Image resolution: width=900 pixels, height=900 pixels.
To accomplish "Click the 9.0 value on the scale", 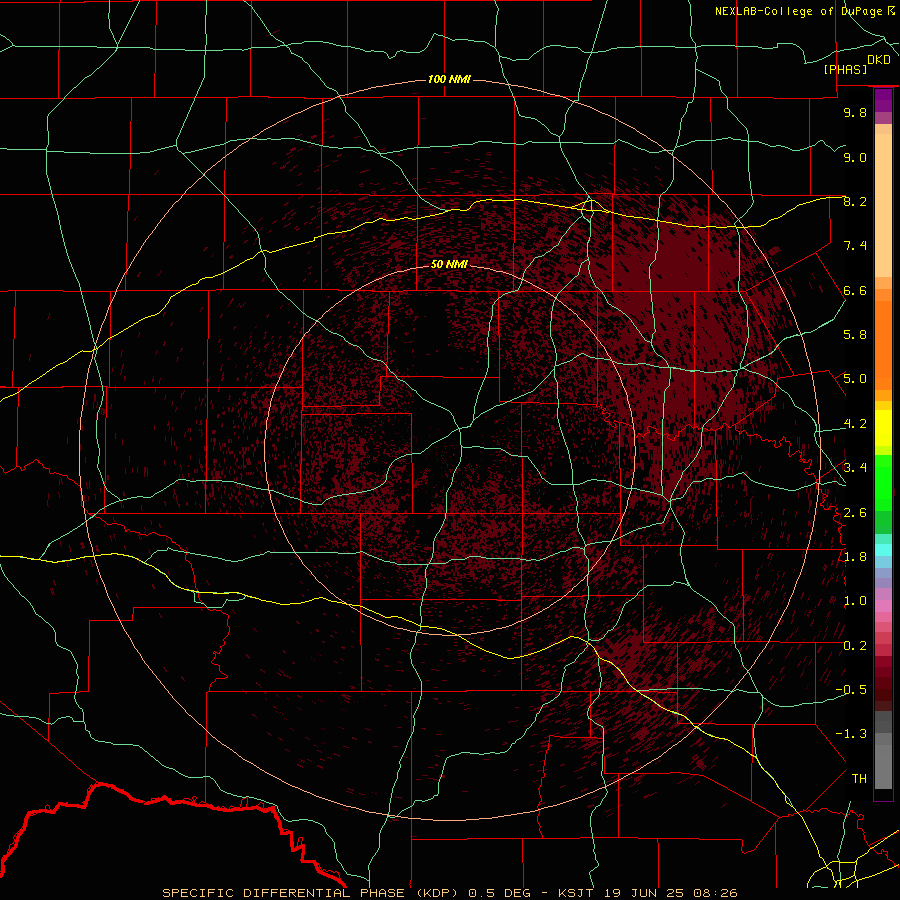I will tap(855, 157).
